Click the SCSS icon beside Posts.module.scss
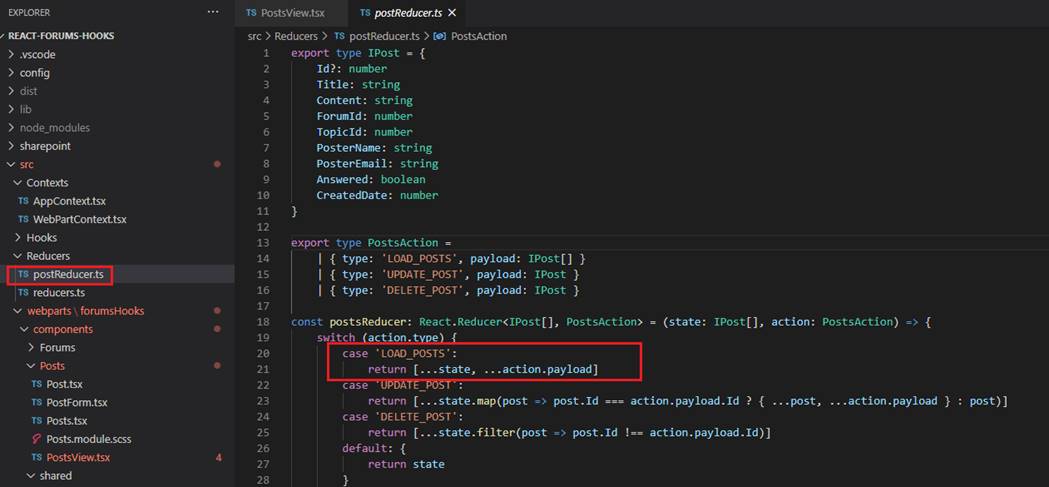1049x487 pixels. pos(37,439)
